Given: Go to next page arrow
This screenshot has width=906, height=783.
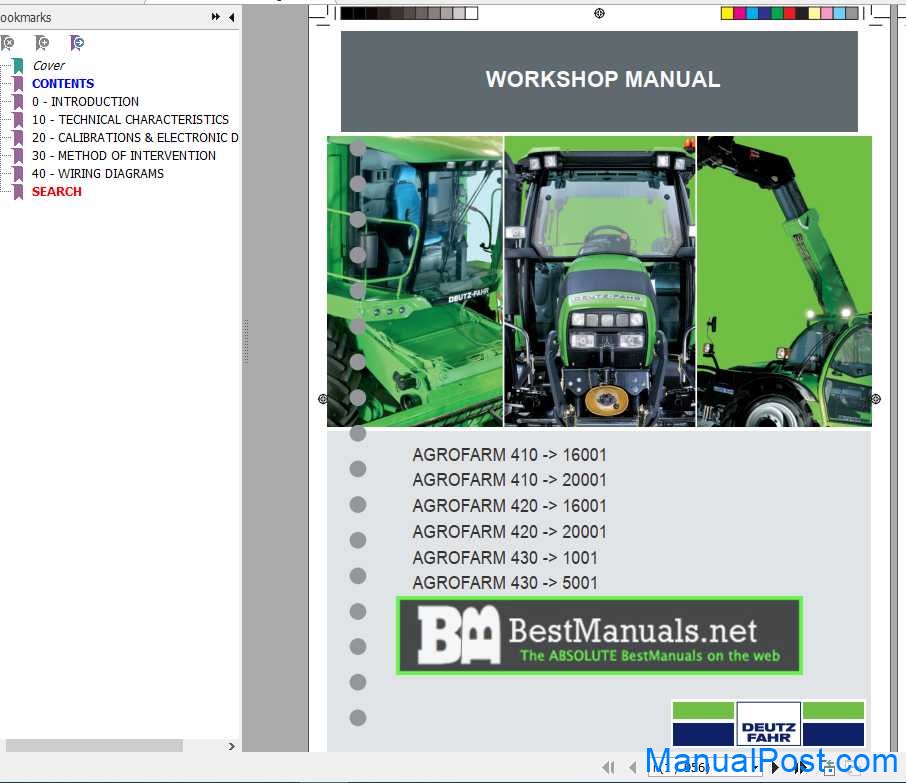Looking at the screenshot, I should coord(775,767).
